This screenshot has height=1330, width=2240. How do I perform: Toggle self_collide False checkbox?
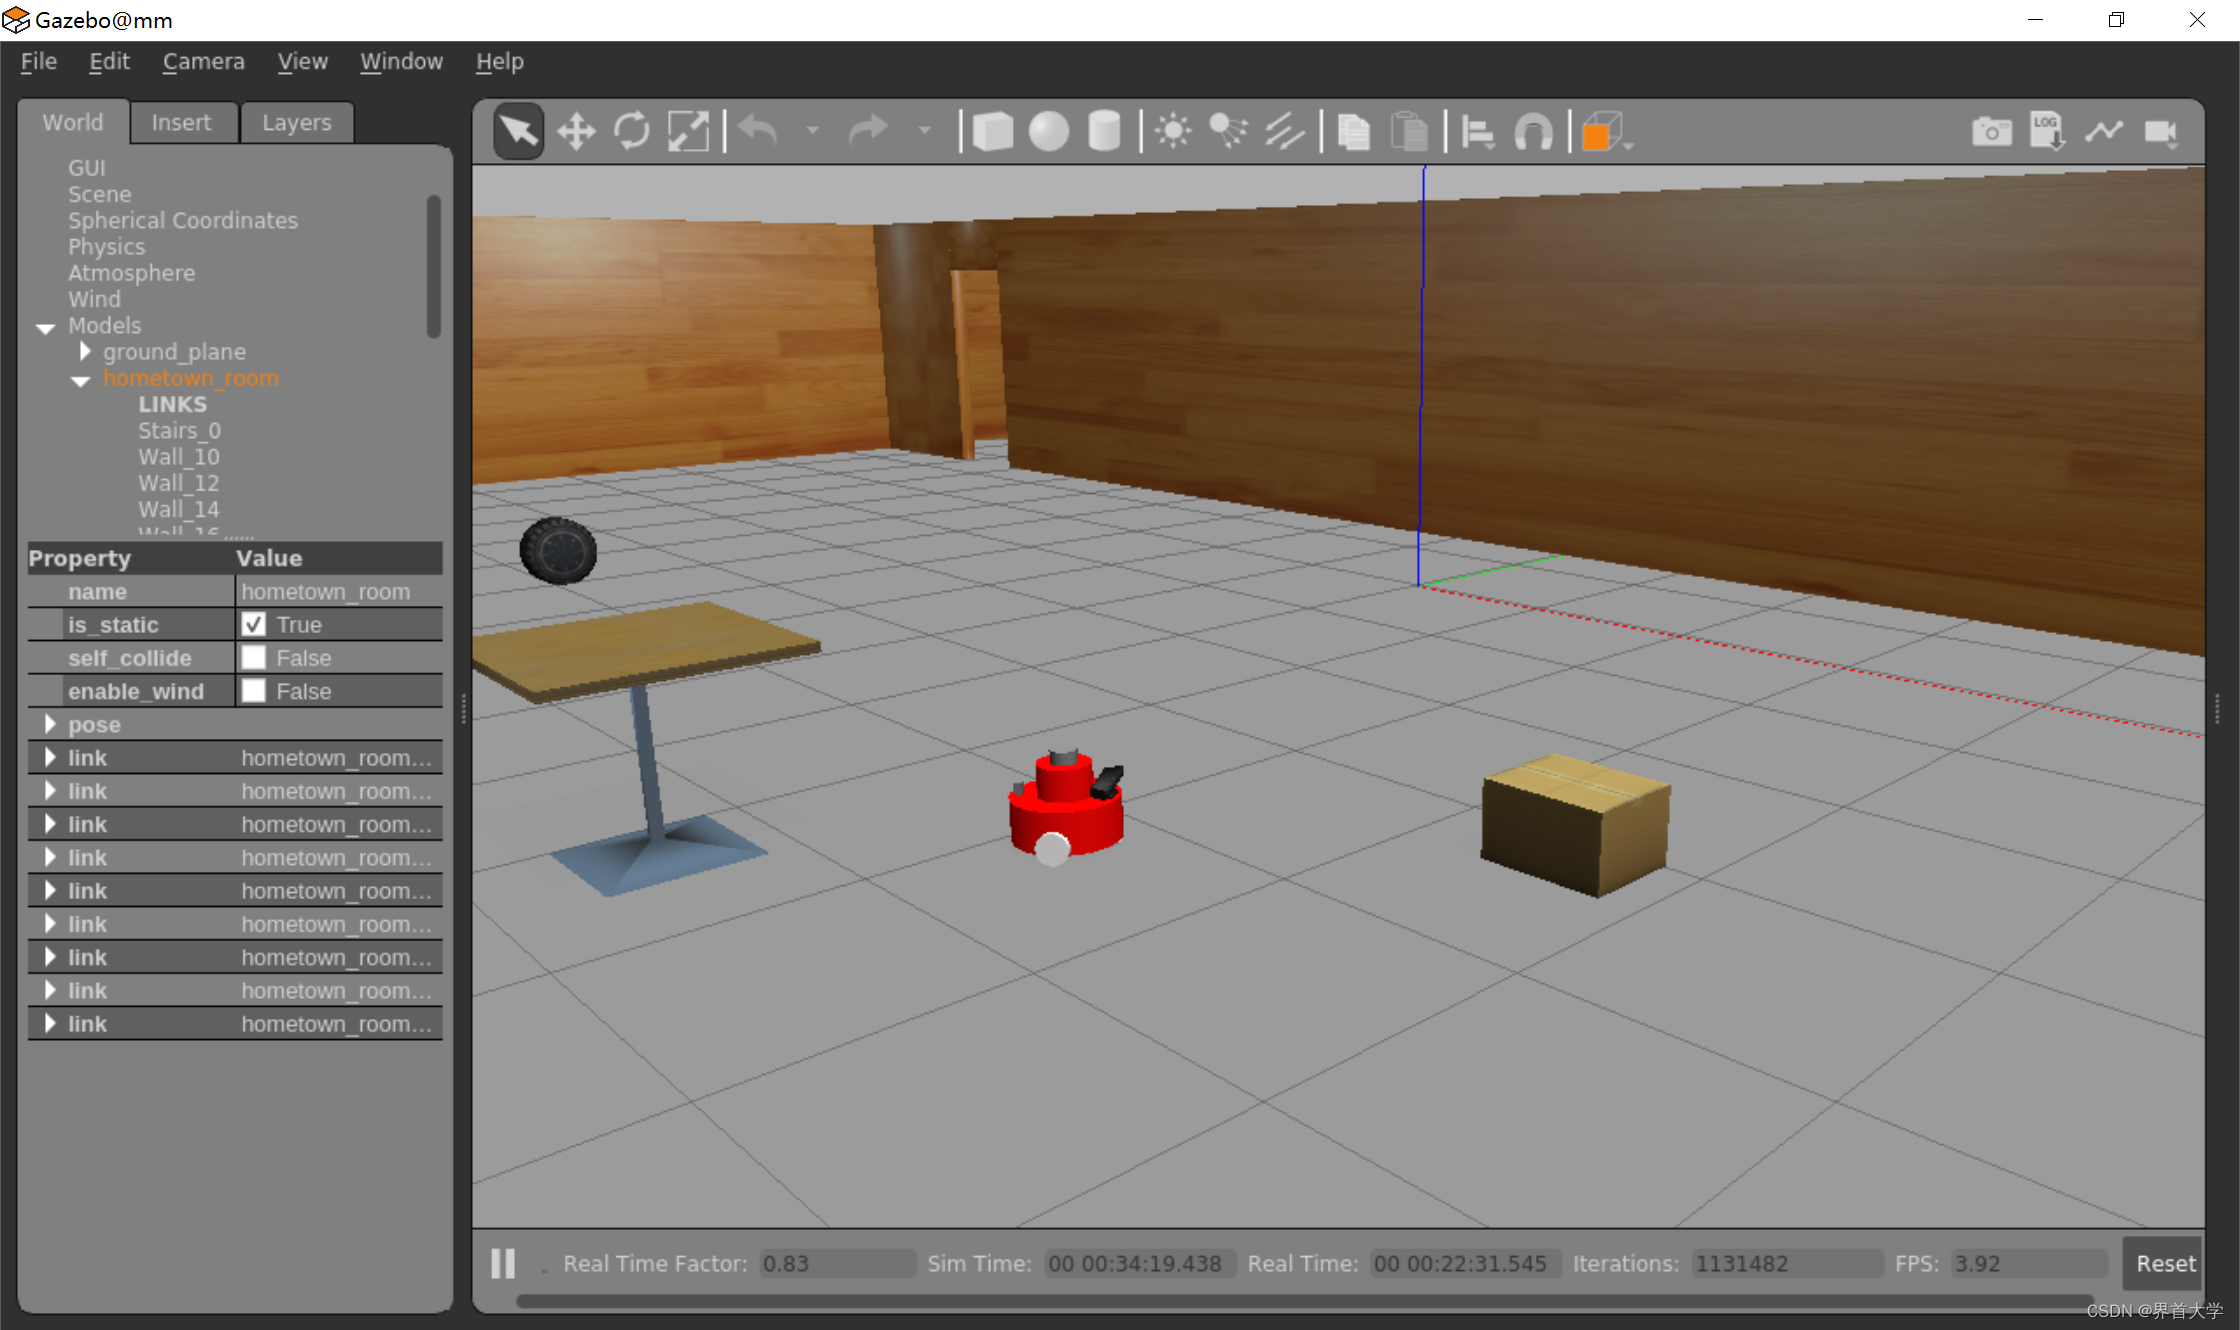252,657
